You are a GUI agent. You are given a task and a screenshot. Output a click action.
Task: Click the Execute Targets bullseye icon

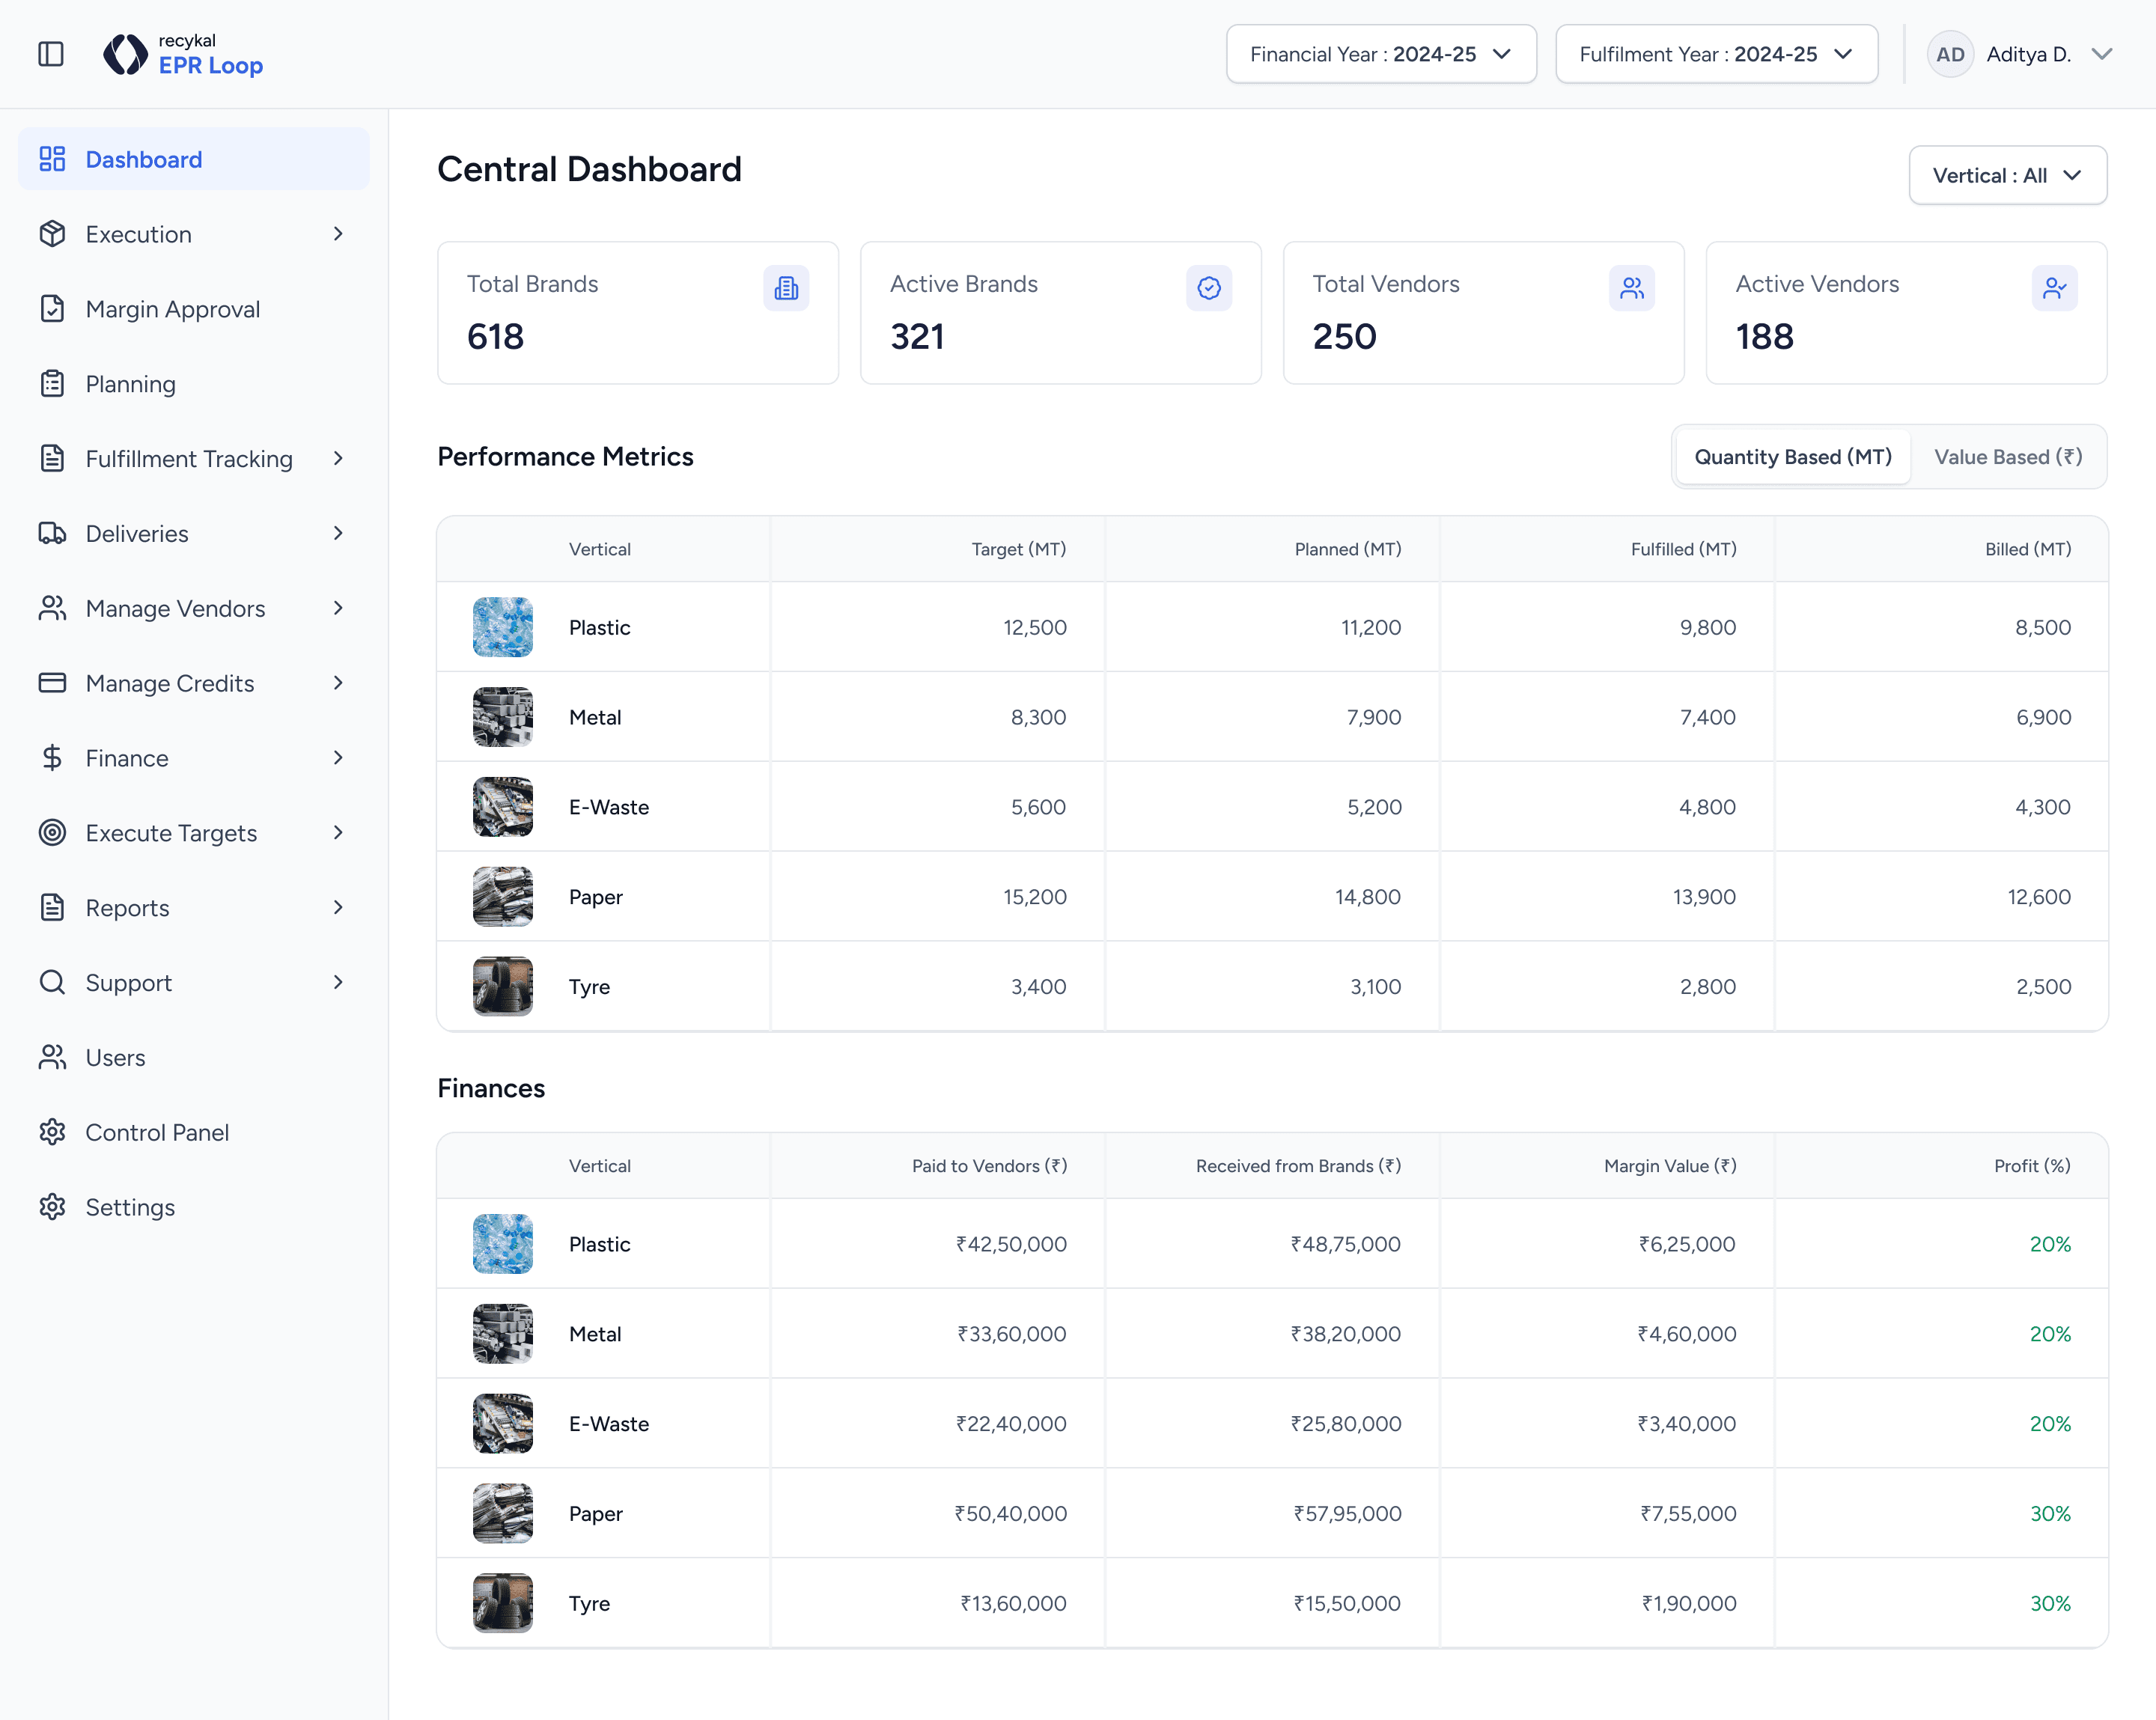[x=52, y=833]
